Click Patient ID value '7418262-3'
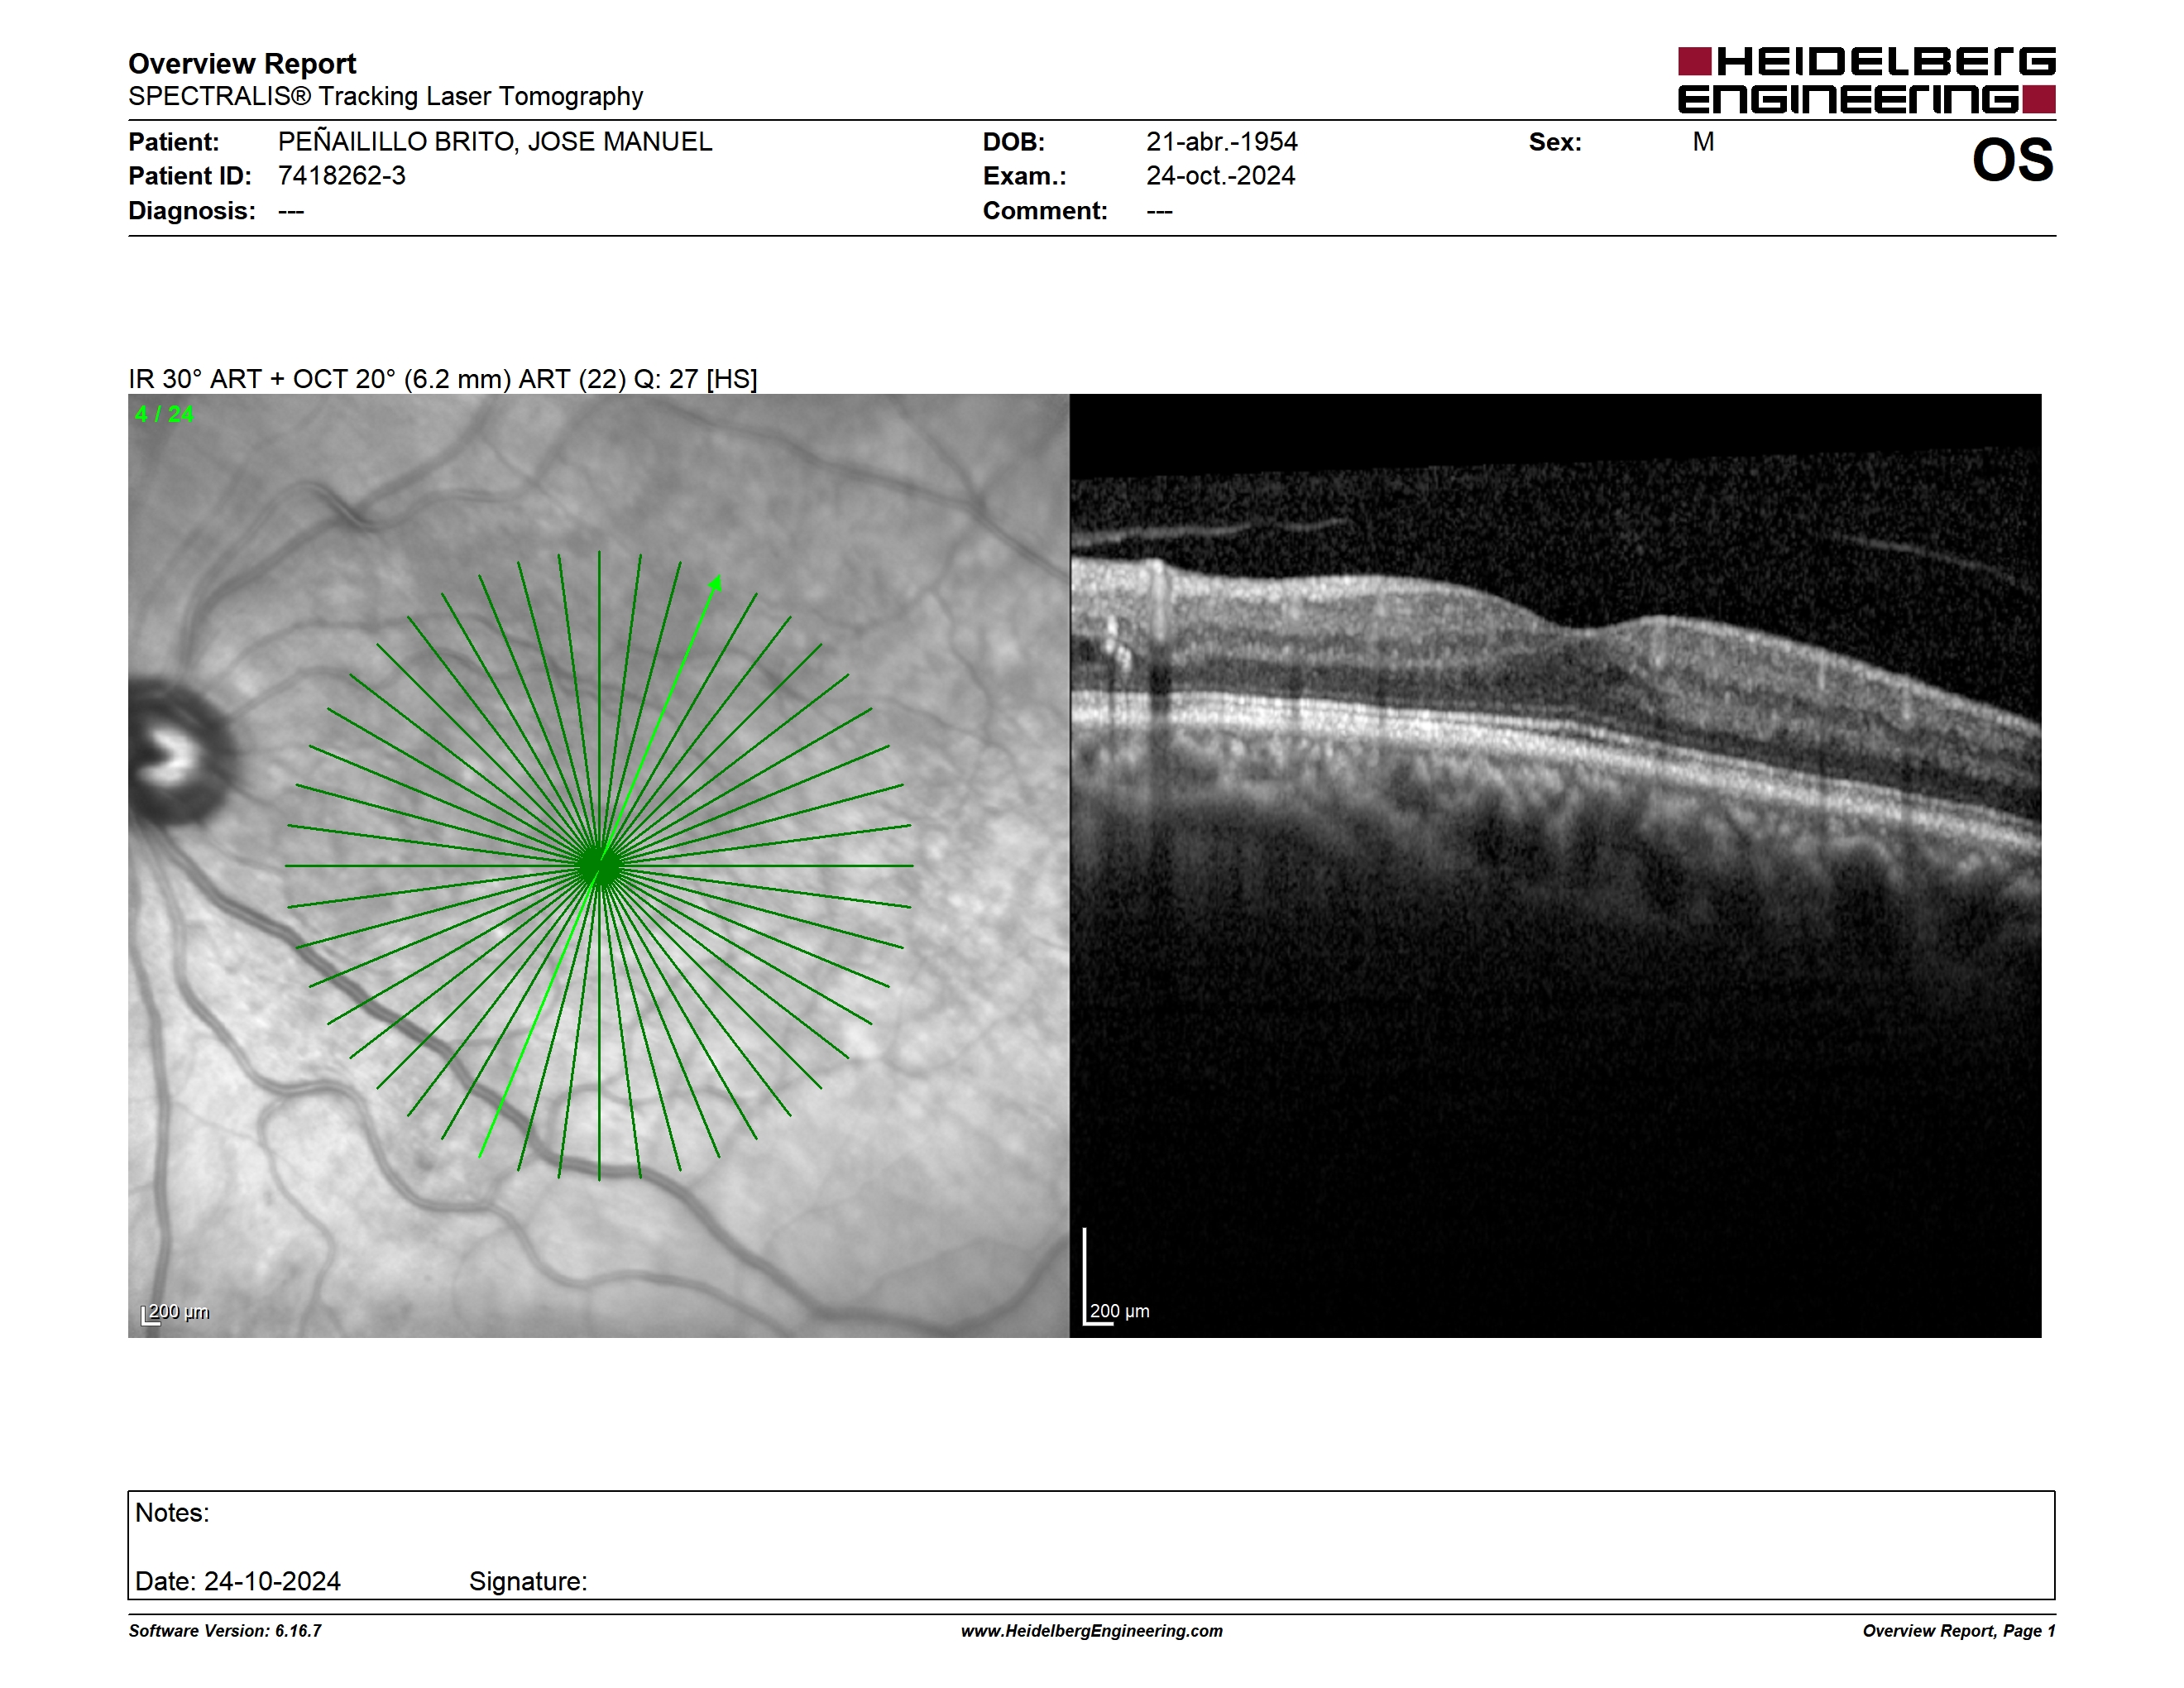Screen dimensions: 2184x1688 coord(342,176)
